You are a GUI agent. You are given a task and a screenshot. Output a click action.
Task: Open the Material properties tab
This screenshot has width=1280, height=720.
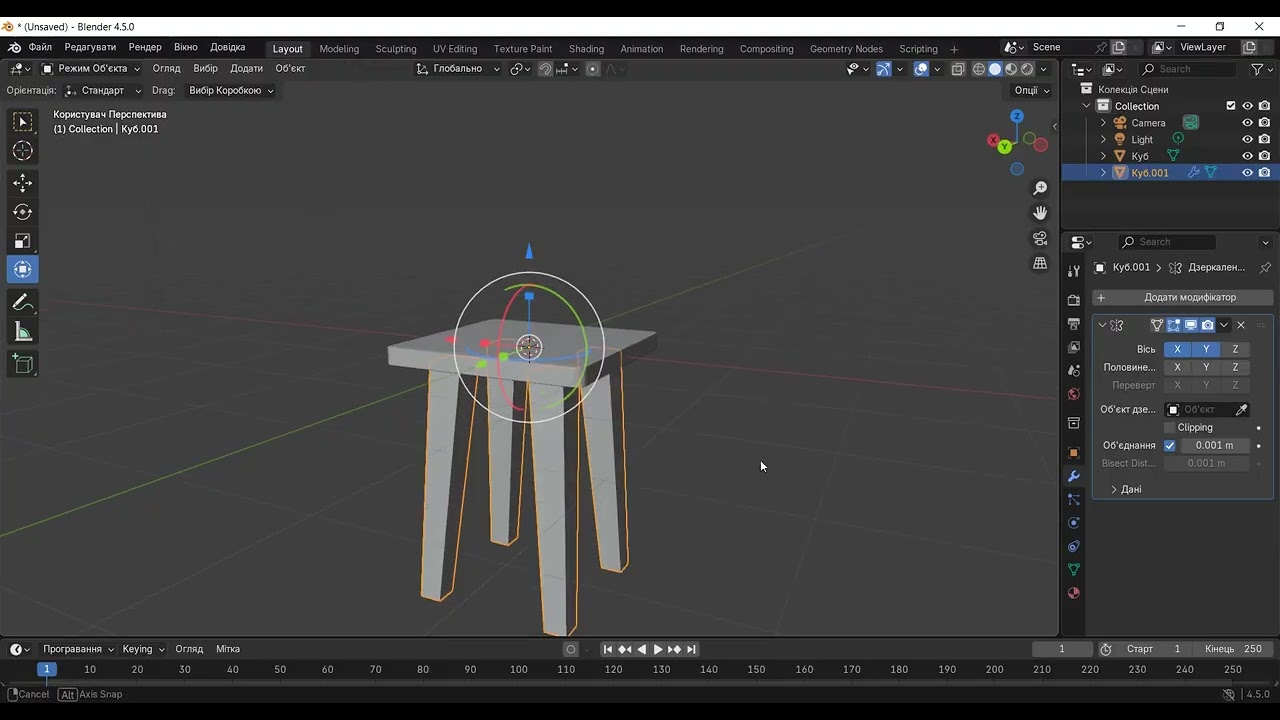(x=1074, y=593)
